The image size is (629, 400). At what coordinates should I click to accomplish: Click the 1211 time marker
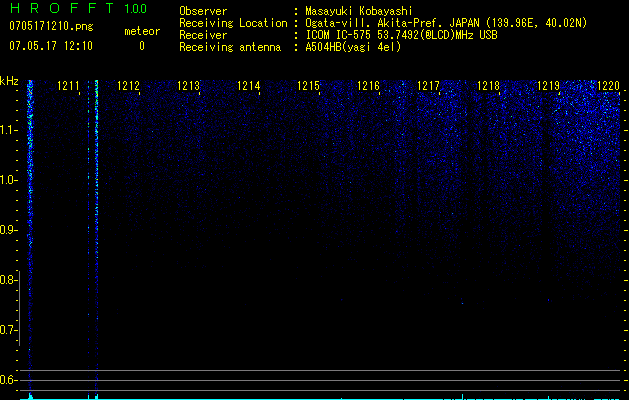[68, 85]
